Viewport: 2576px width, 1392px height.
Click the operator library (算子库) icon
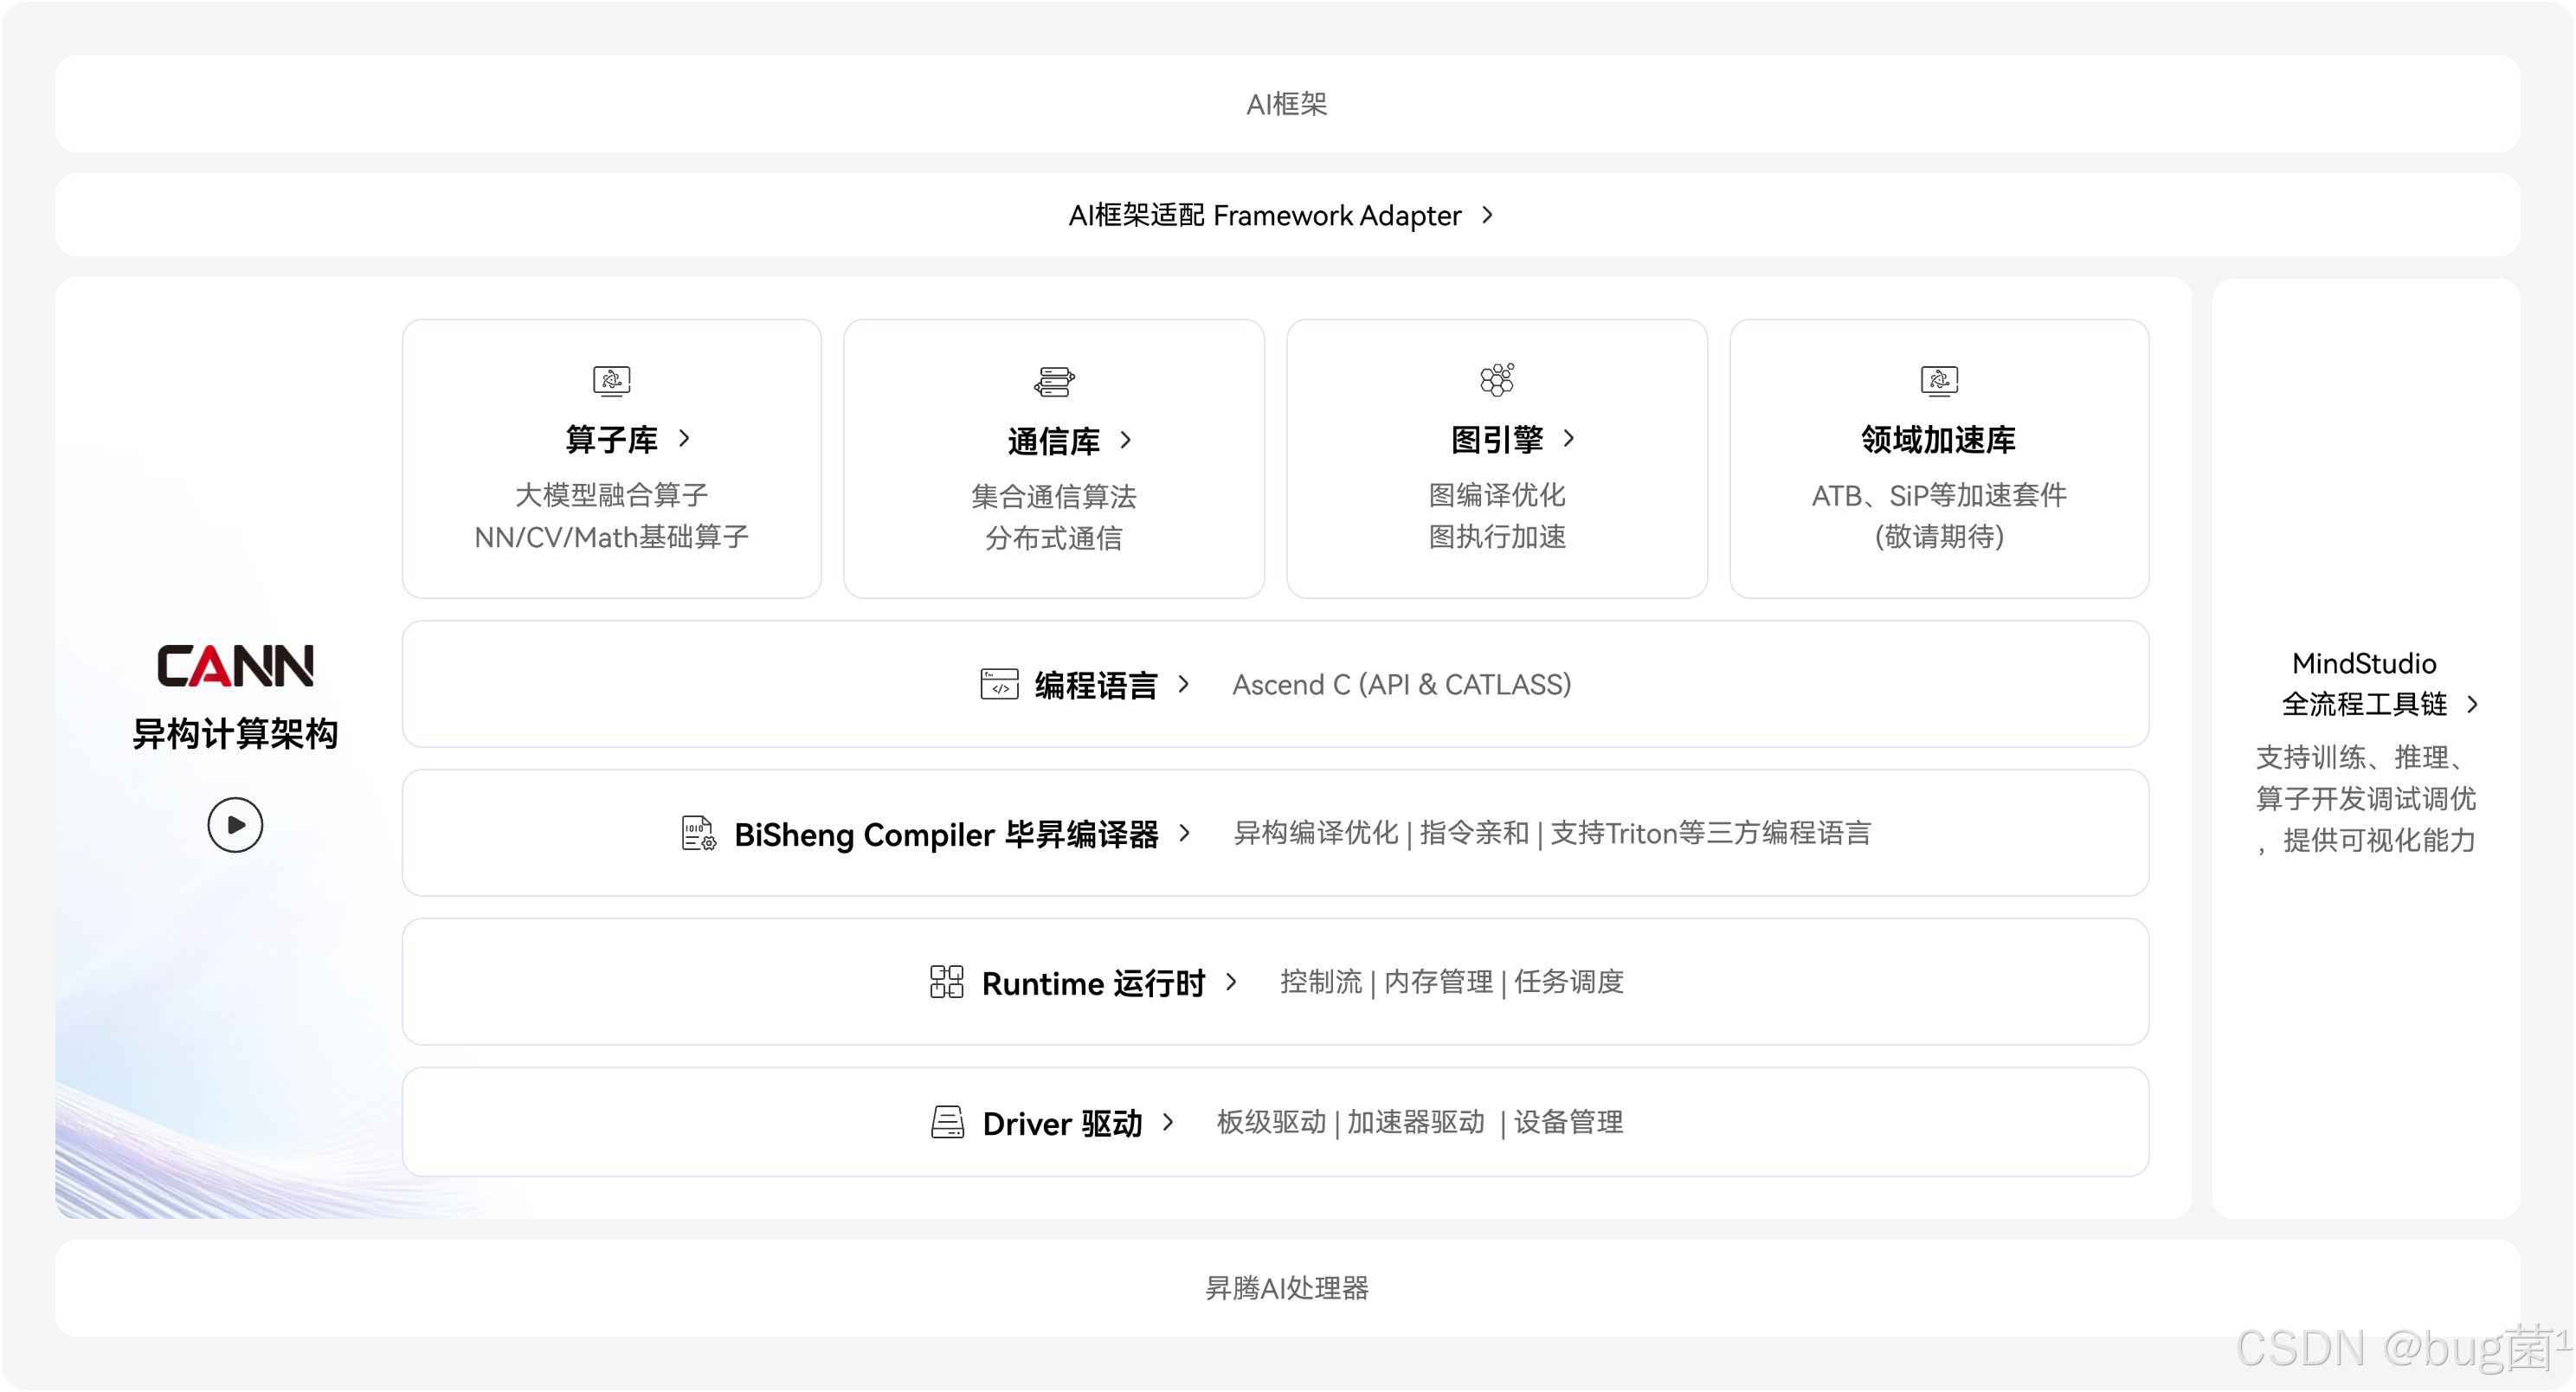pyautogui.click(x=611, y=380)
